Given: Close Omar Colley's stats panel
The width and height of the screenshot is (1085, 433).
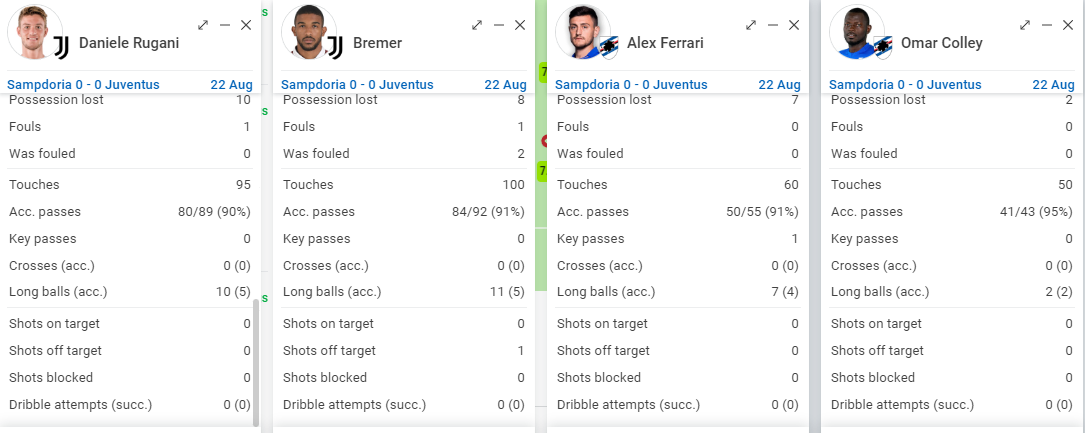Looking at the screenshot, I should point(1068,25).
